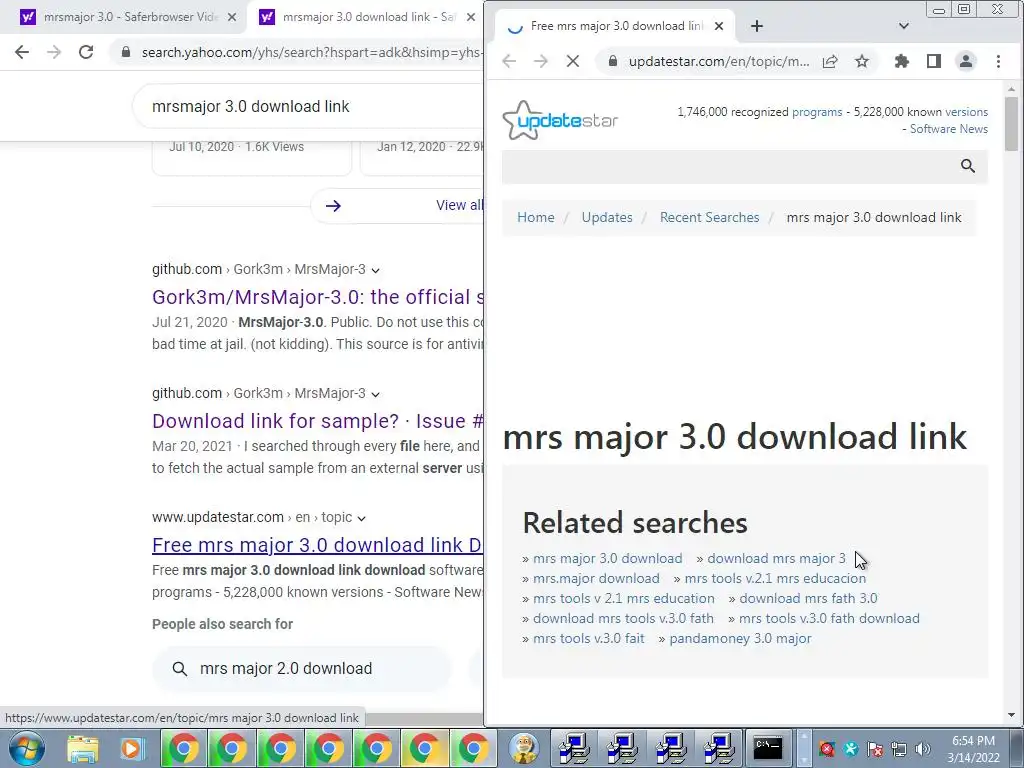
Task: Open related search 'mrs.major download'
Action: coord(596,579)
